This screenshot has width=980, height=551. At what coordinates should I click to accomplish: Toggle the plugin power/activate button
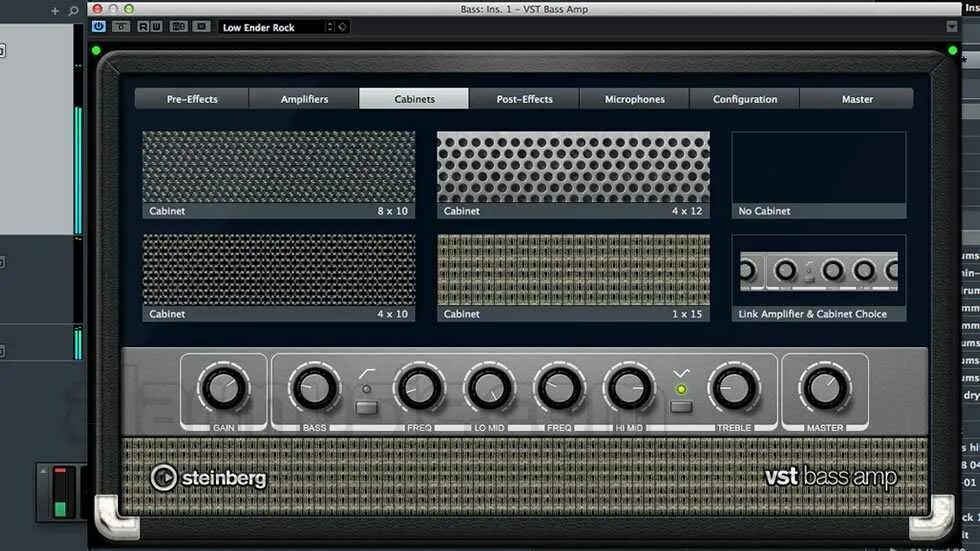99,27
